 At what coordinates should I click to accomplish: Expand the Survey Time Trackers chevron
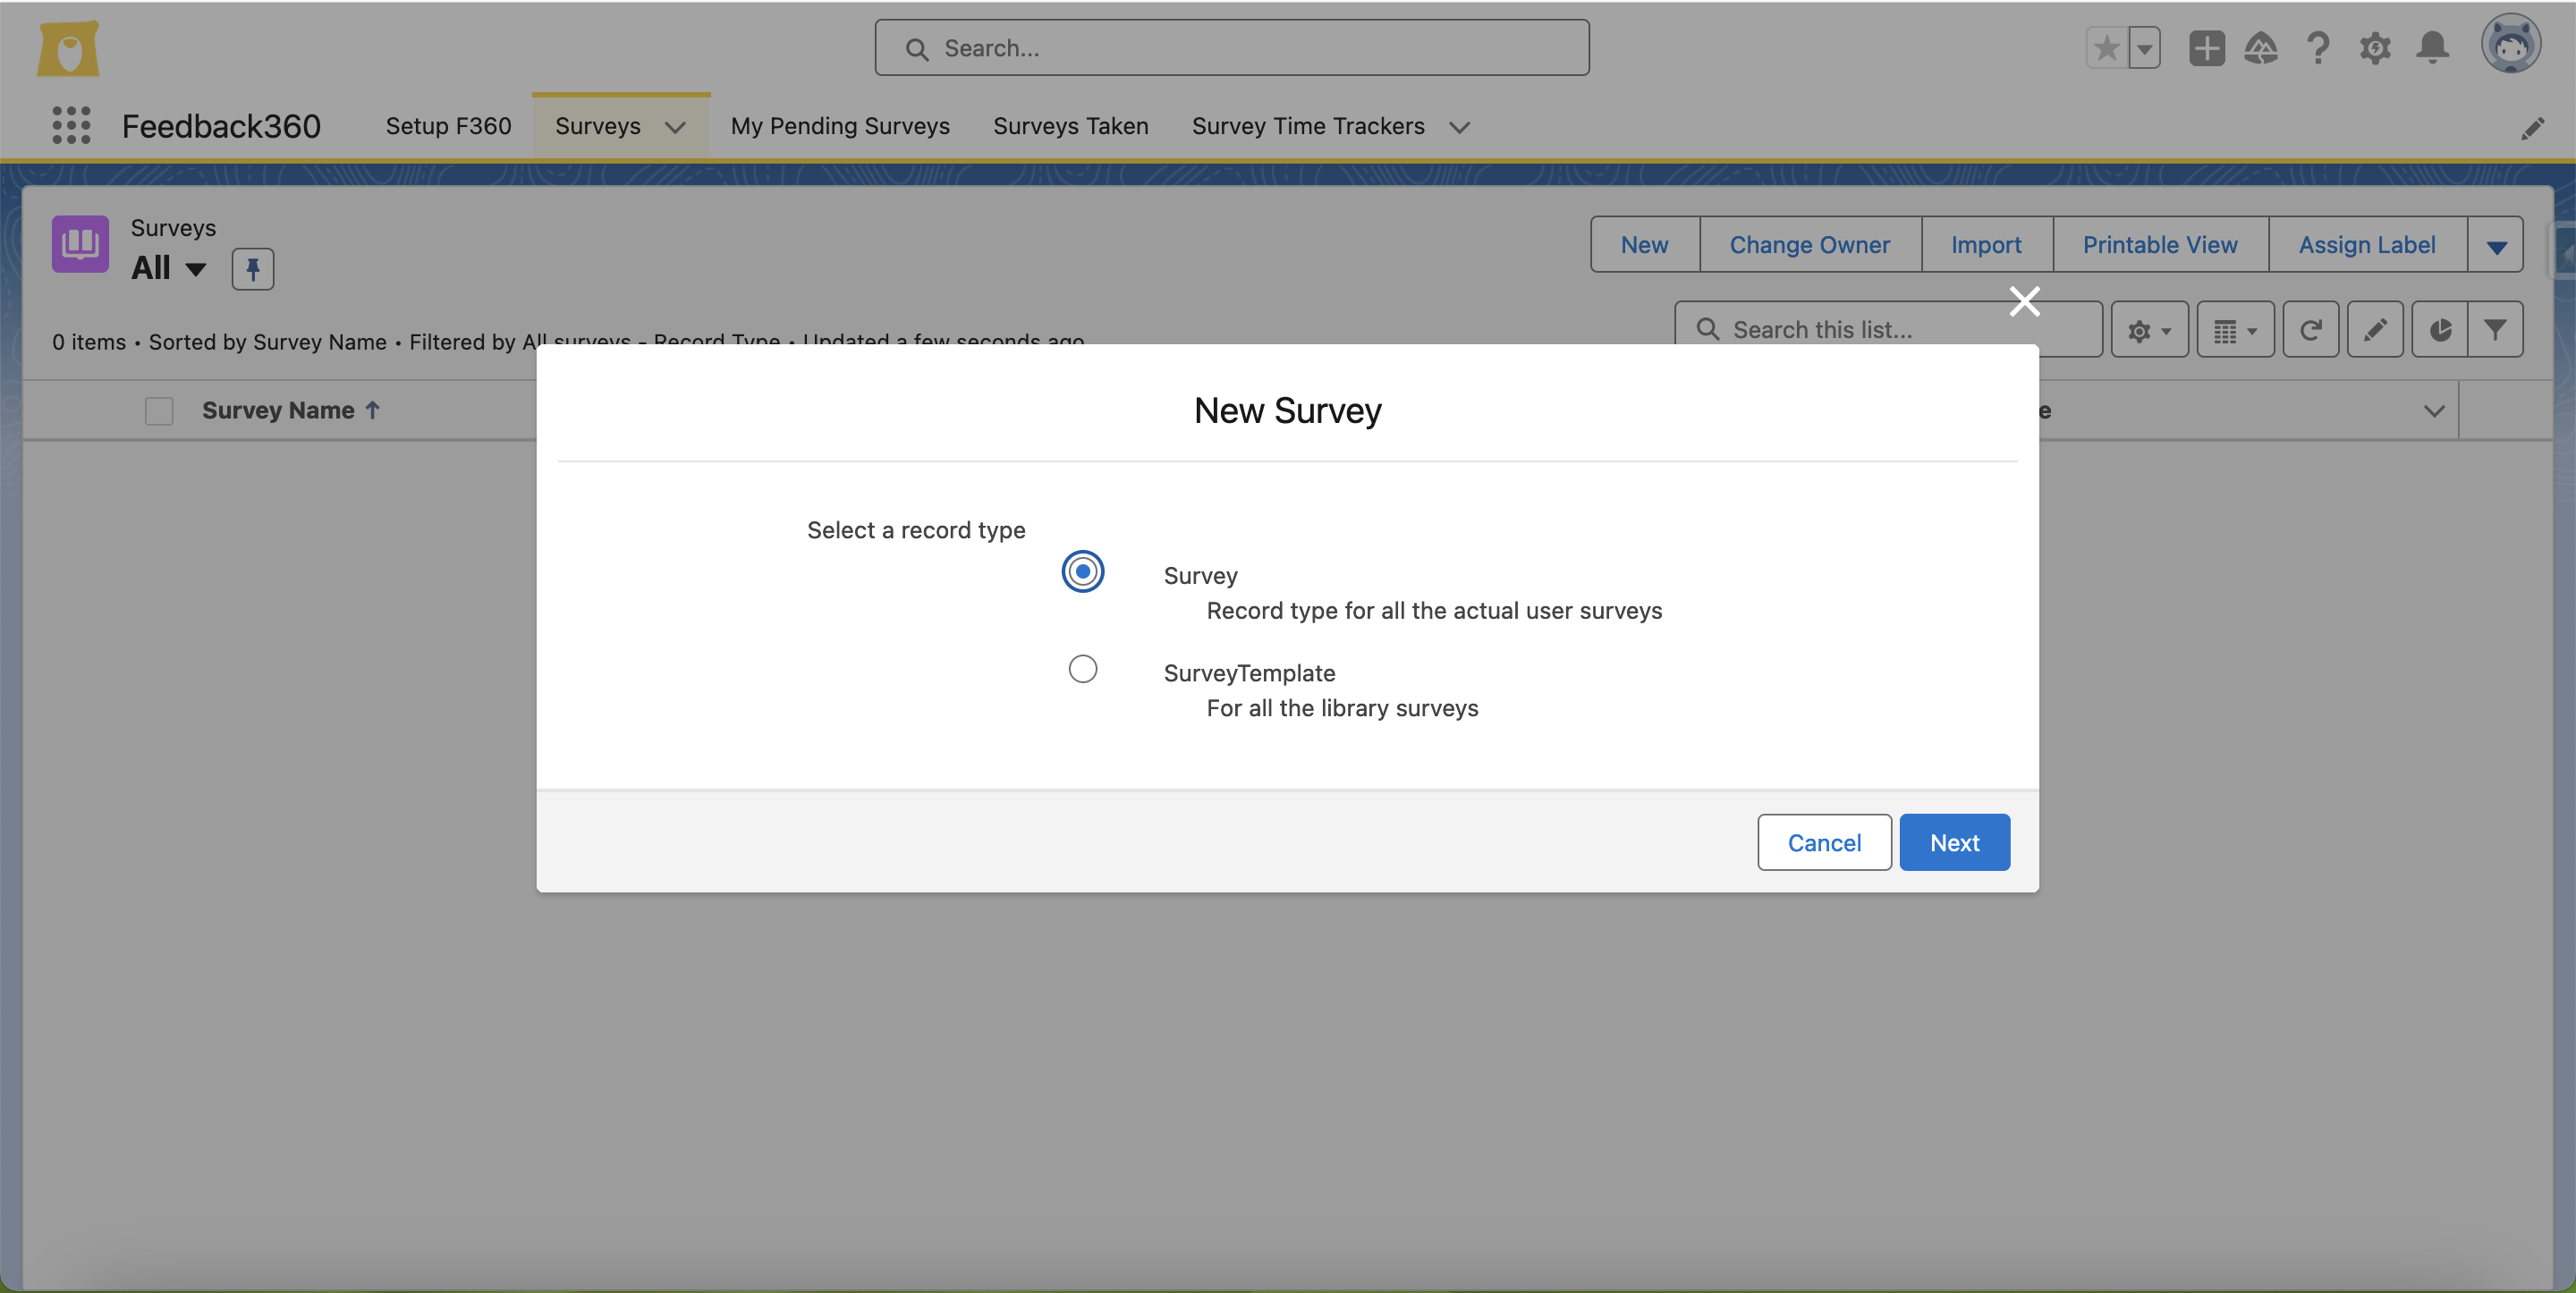click(x=1460, y=127)
